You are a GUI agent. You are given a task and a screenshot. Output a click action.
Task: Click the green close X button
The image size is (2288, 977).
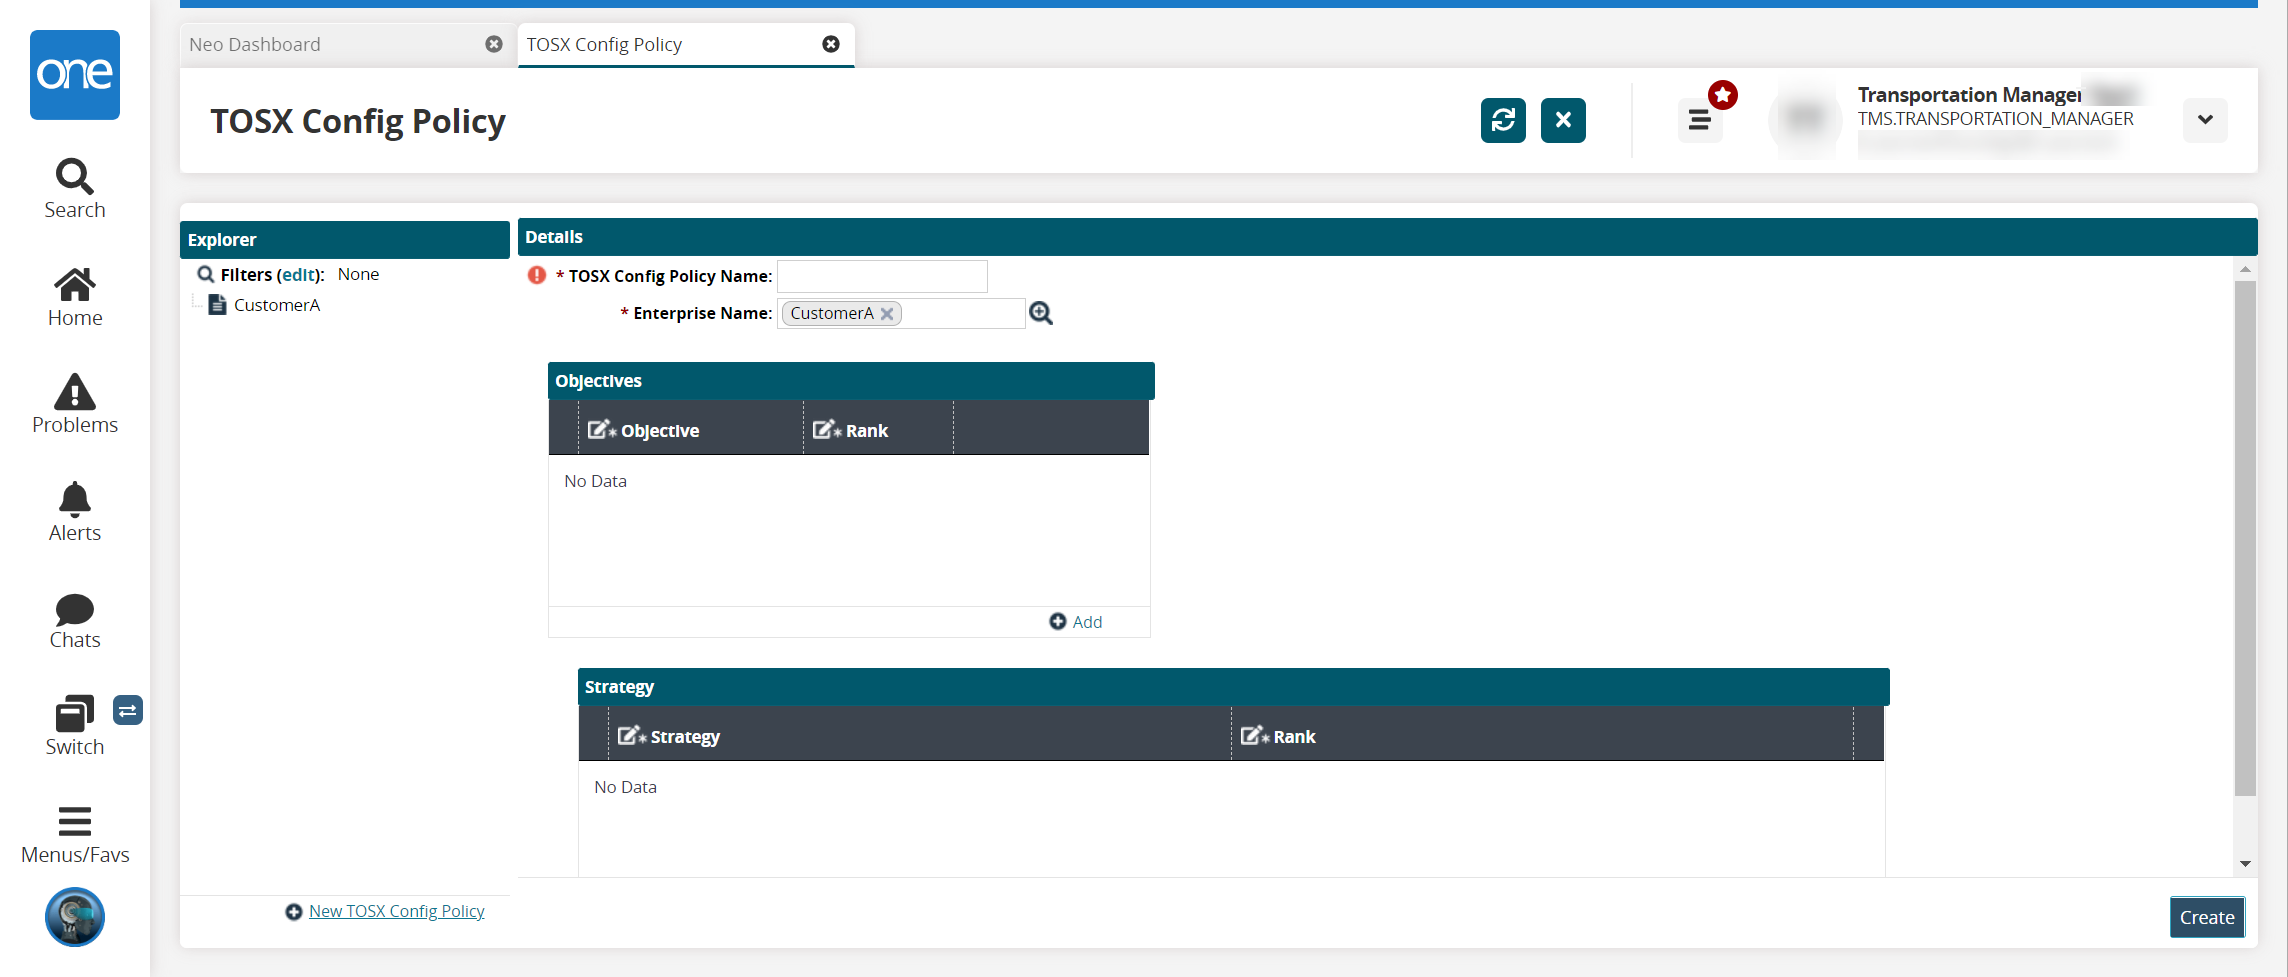pos(1563,121)
